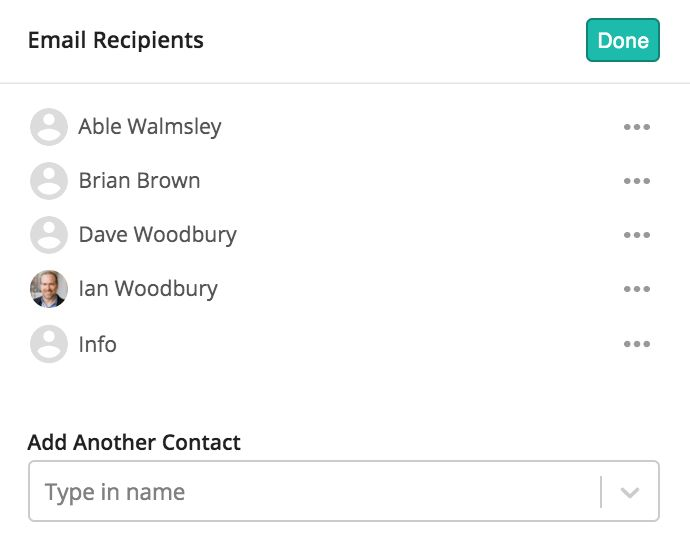690x536 pixels.
Task: Open more options for Dave Woodbury
Action: pos(637,235)
